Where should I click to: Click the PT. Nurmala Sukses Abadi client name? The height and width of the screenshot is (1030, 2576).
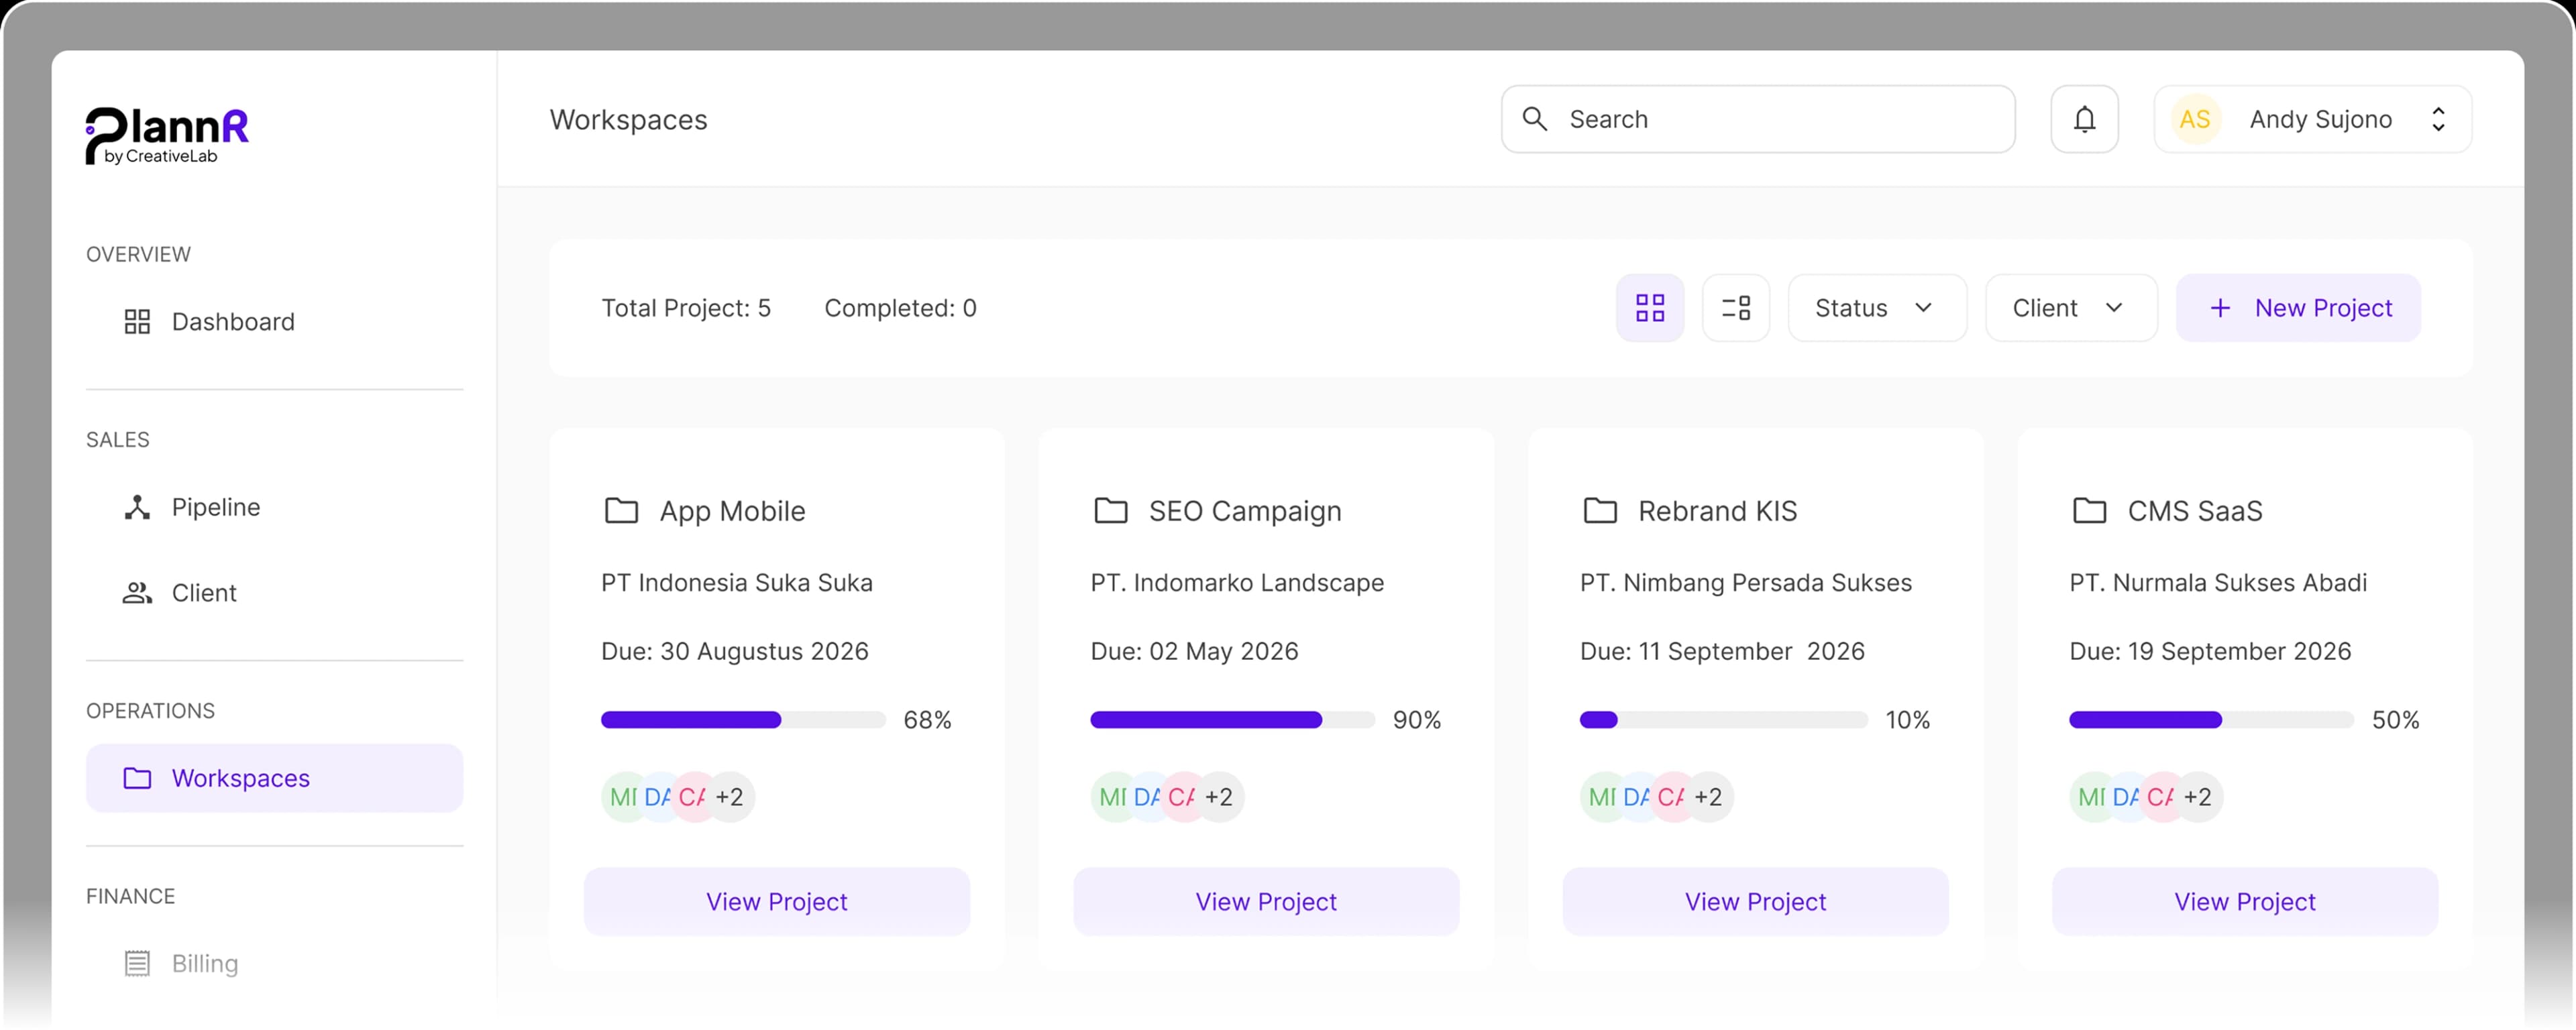point(2217,583)
